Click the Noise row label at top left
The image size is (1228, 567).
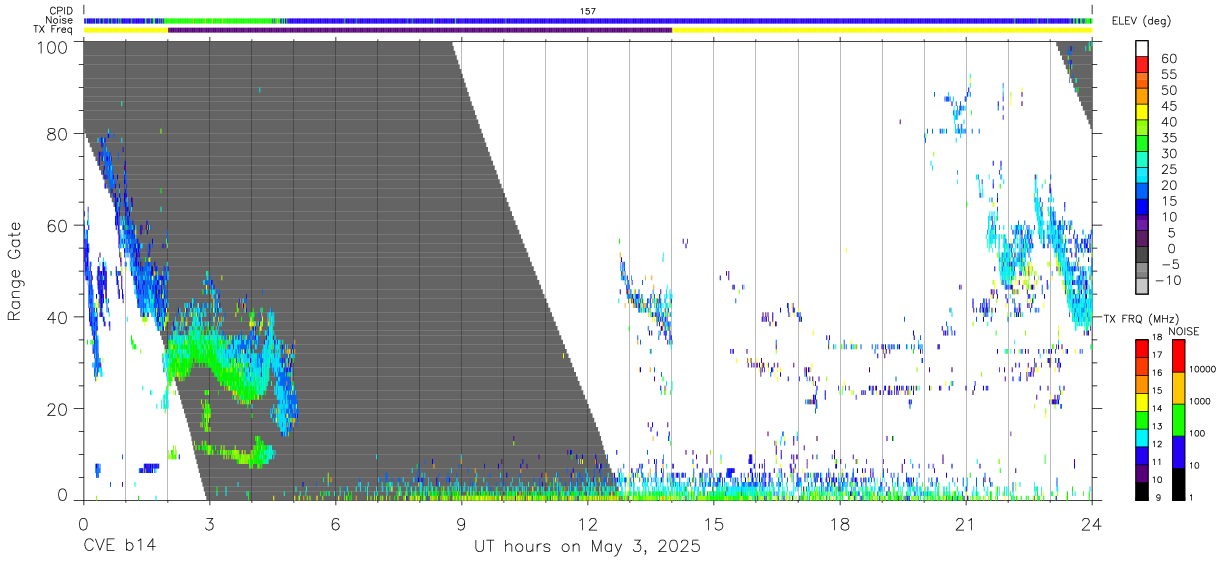[59, 20]
